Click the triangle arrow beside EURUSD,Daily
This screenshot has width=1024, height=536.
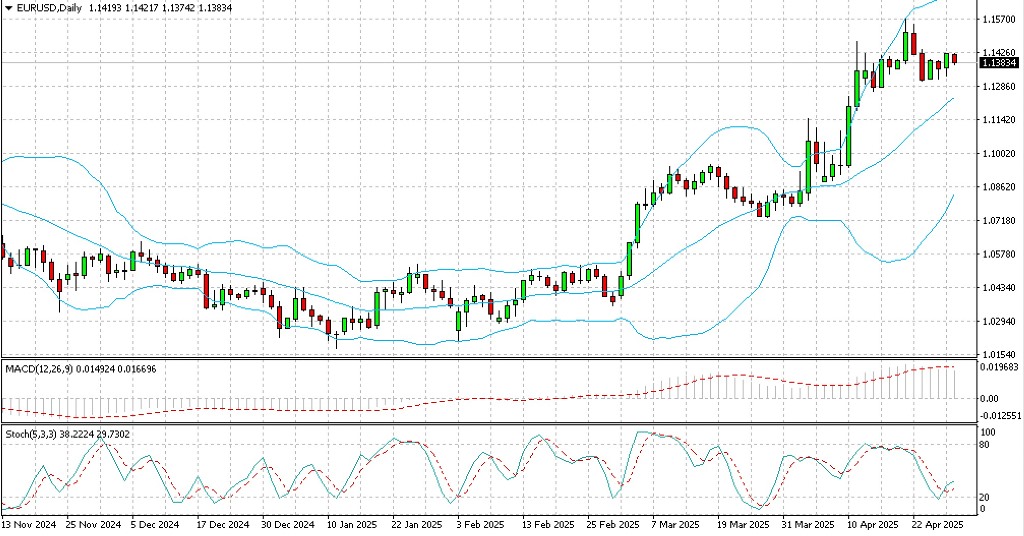click(8, 8)
